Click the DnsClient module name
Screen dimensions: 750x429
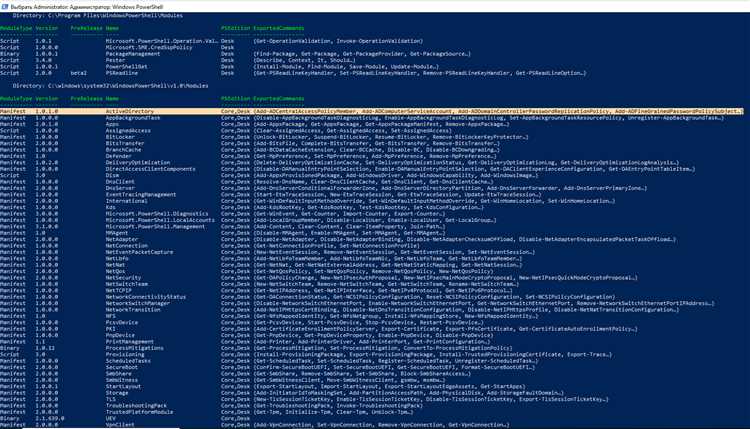[120, 182]
